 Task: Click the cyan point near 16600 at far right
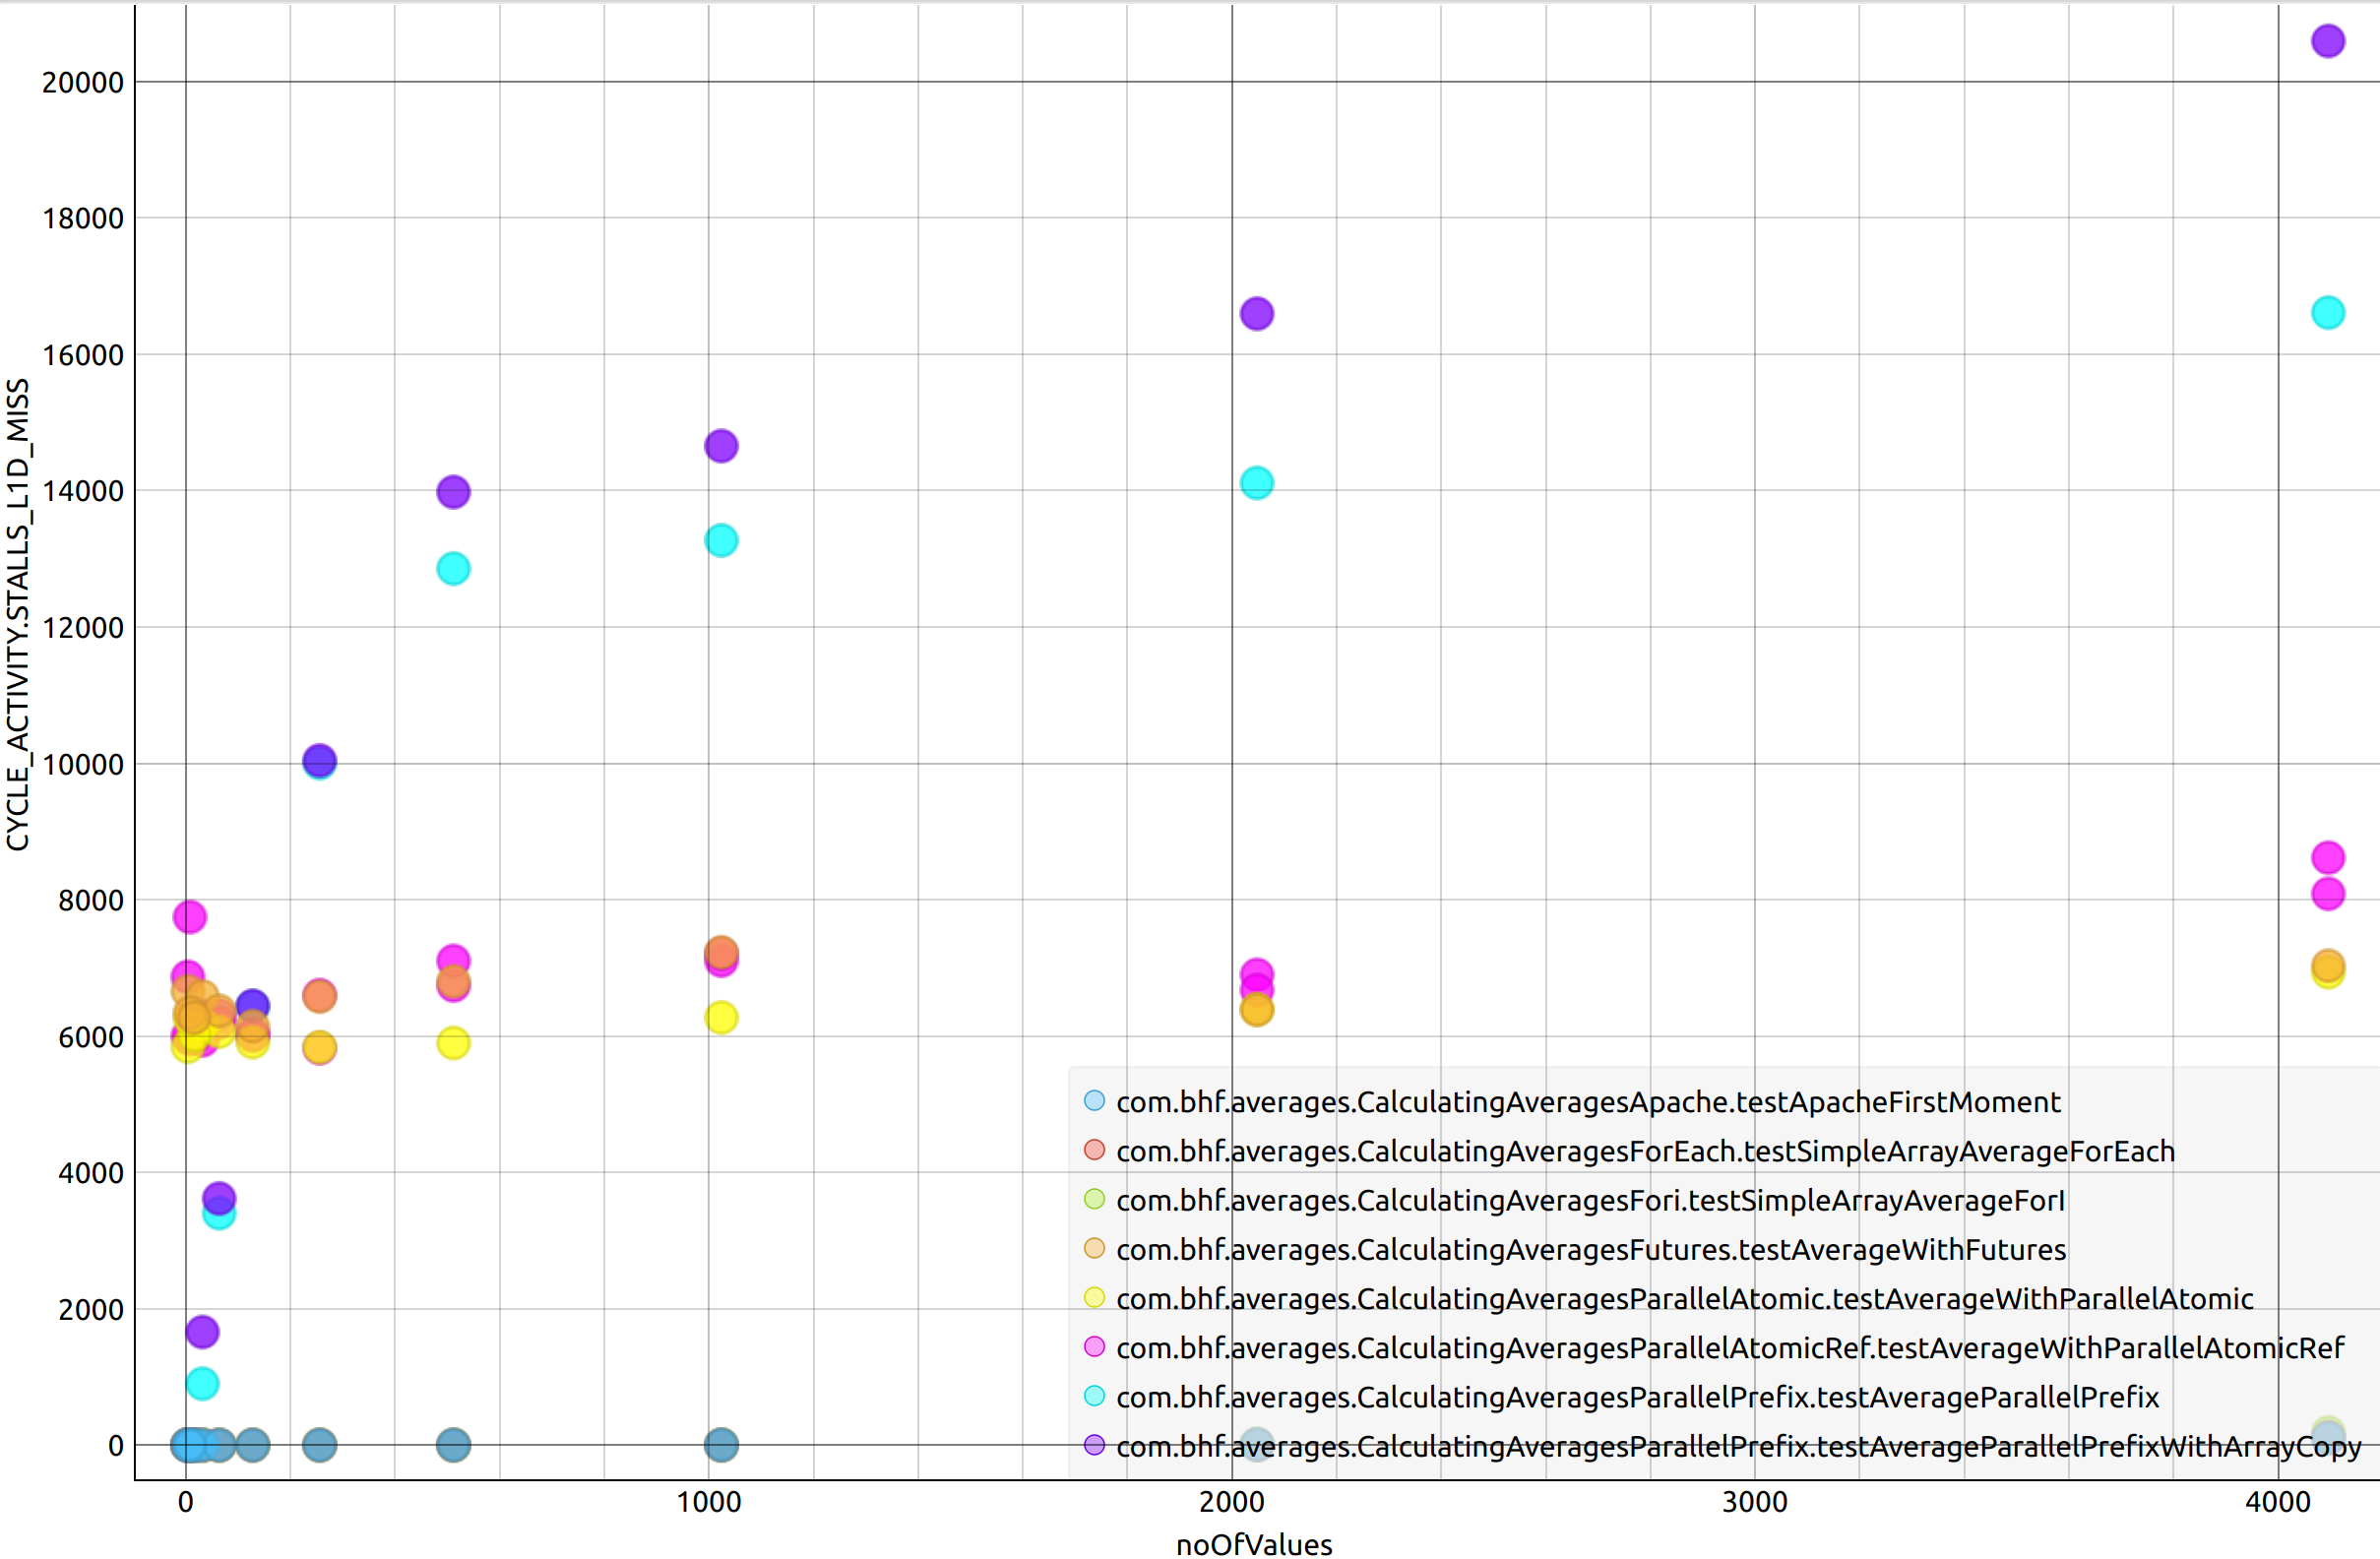(2328, 313)
